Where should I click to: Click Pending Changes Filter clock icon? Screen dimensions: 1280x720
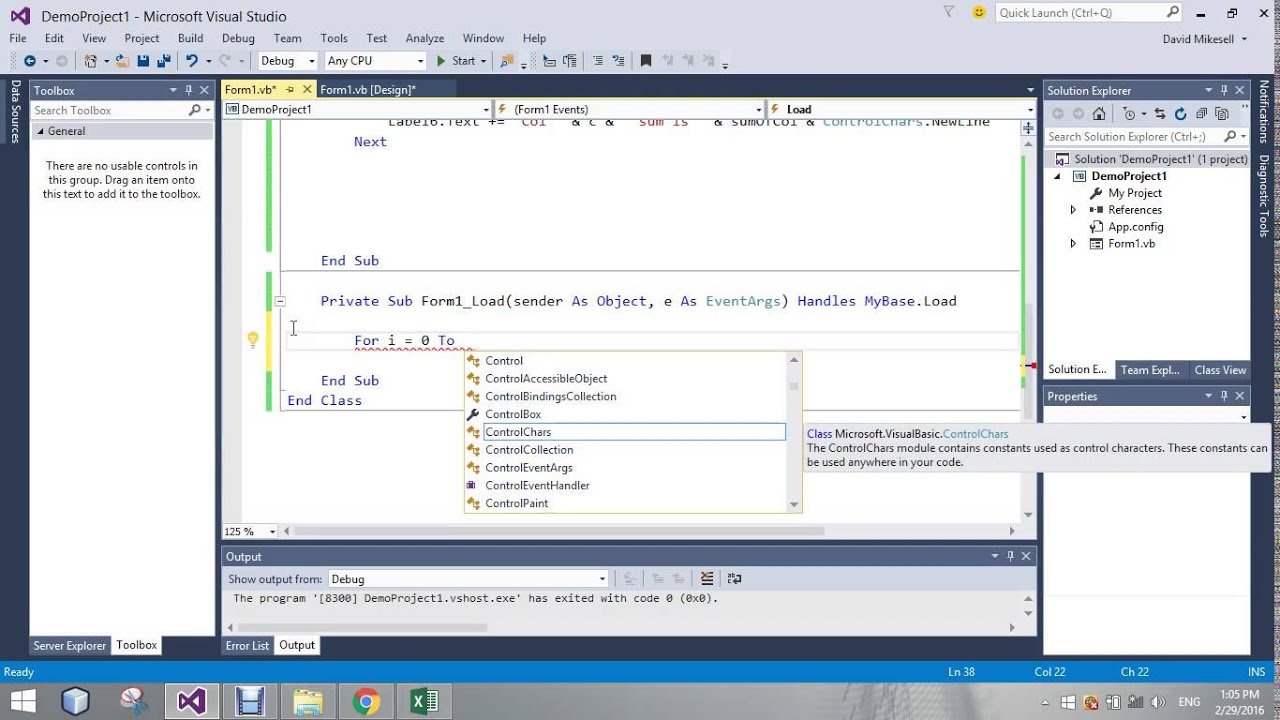tap(1129, 114)
